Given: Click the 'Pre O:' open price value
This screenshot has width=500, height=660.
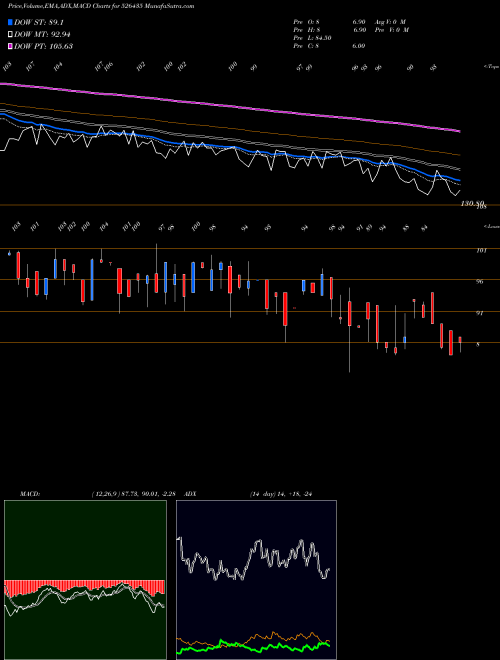Looking at the screenshot, I should click(x=329, y=21).
